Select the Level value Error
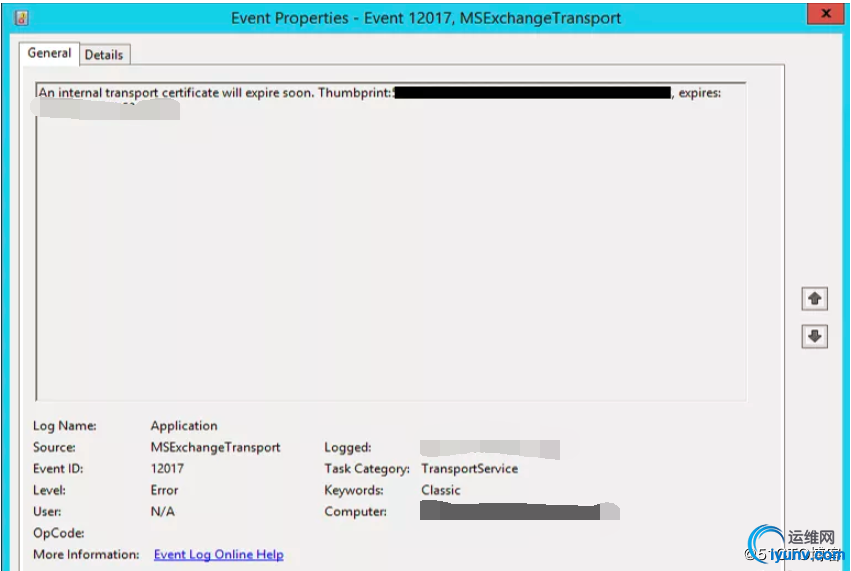This screenshot has width=851, height=571. click(164, 490)
